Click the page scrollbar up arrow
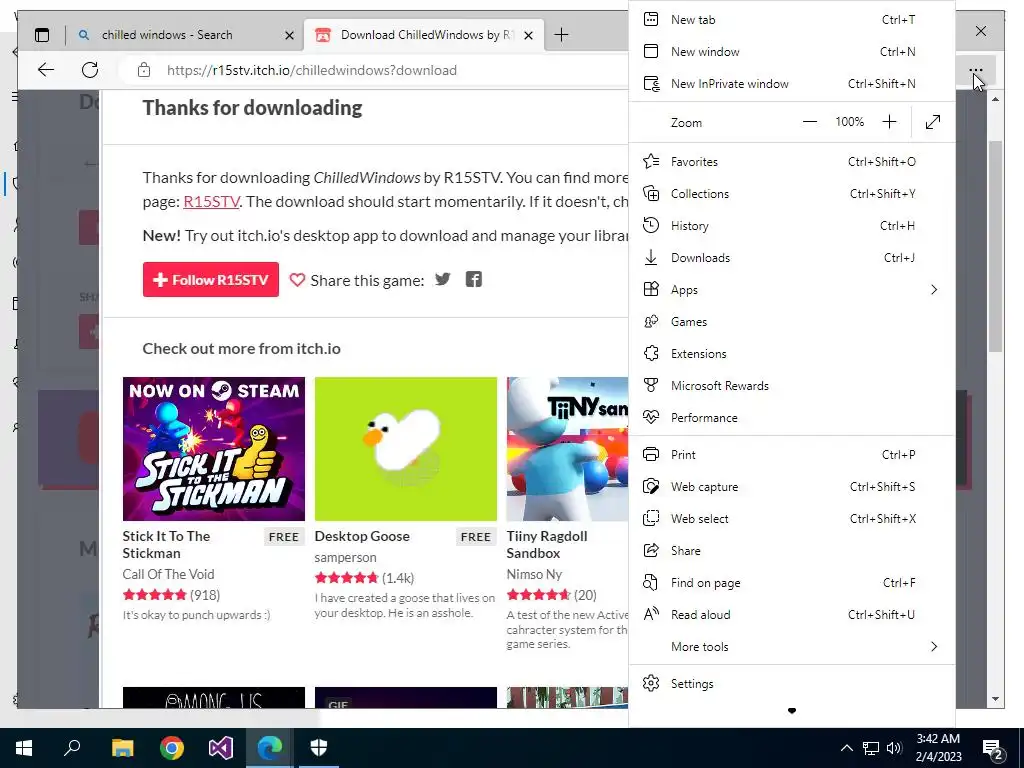 [995, 99]
